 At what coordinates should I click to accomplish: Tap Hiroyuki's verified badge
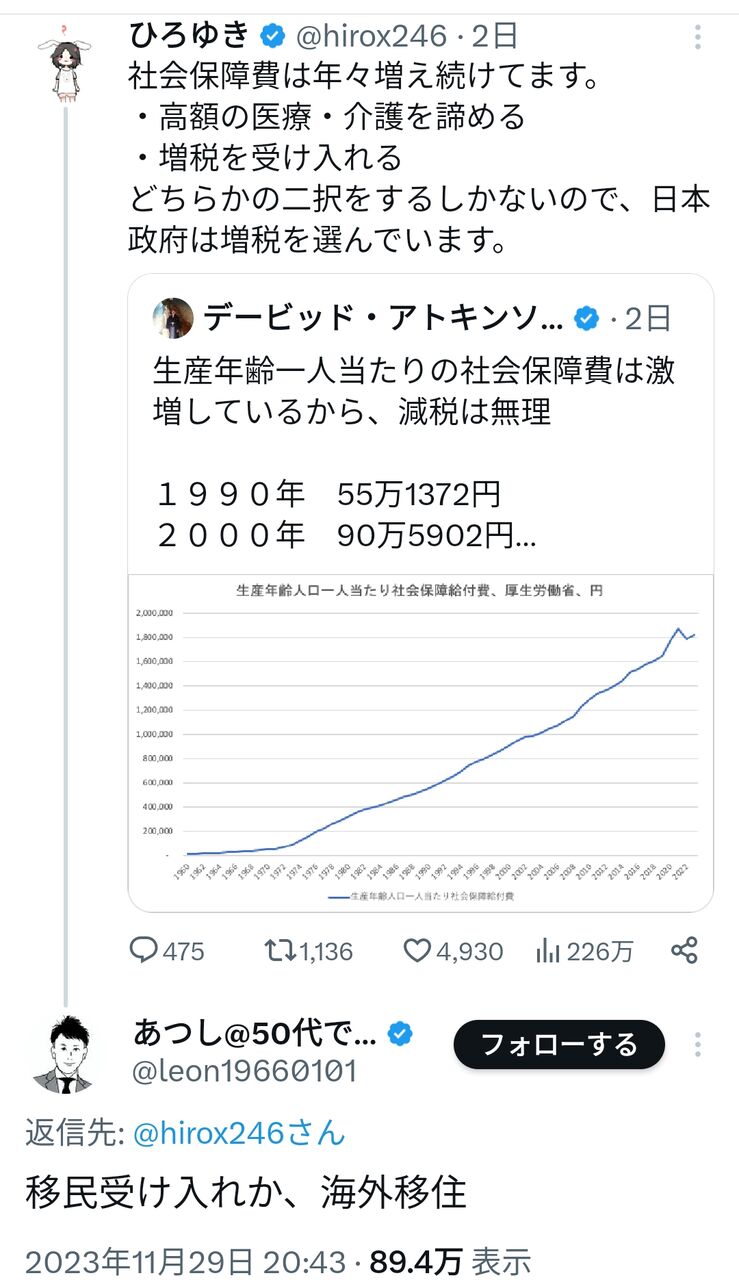pyautogui.click(x=272, y=36)
